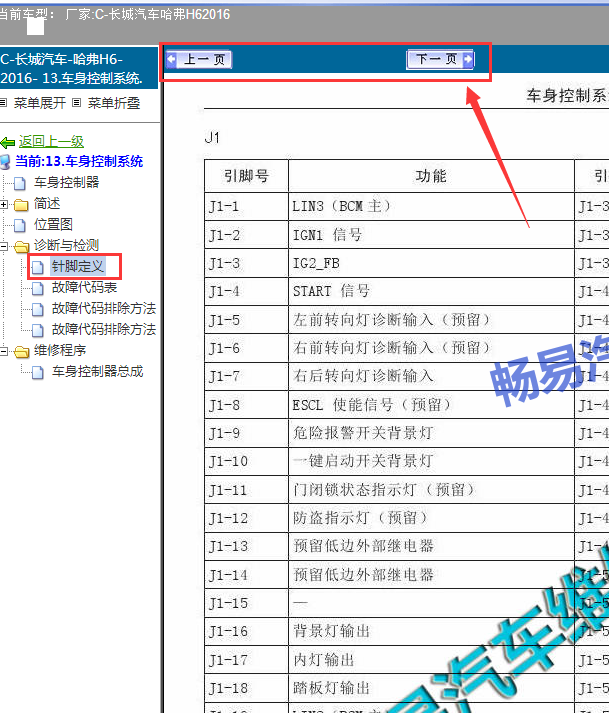Click cell START 信号
This screenshot has width=609, height=713.
pos(431,291)
